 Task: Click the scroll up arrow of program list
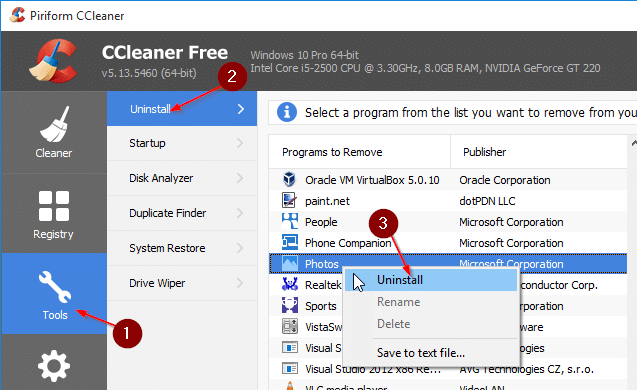tap(633, 143)
